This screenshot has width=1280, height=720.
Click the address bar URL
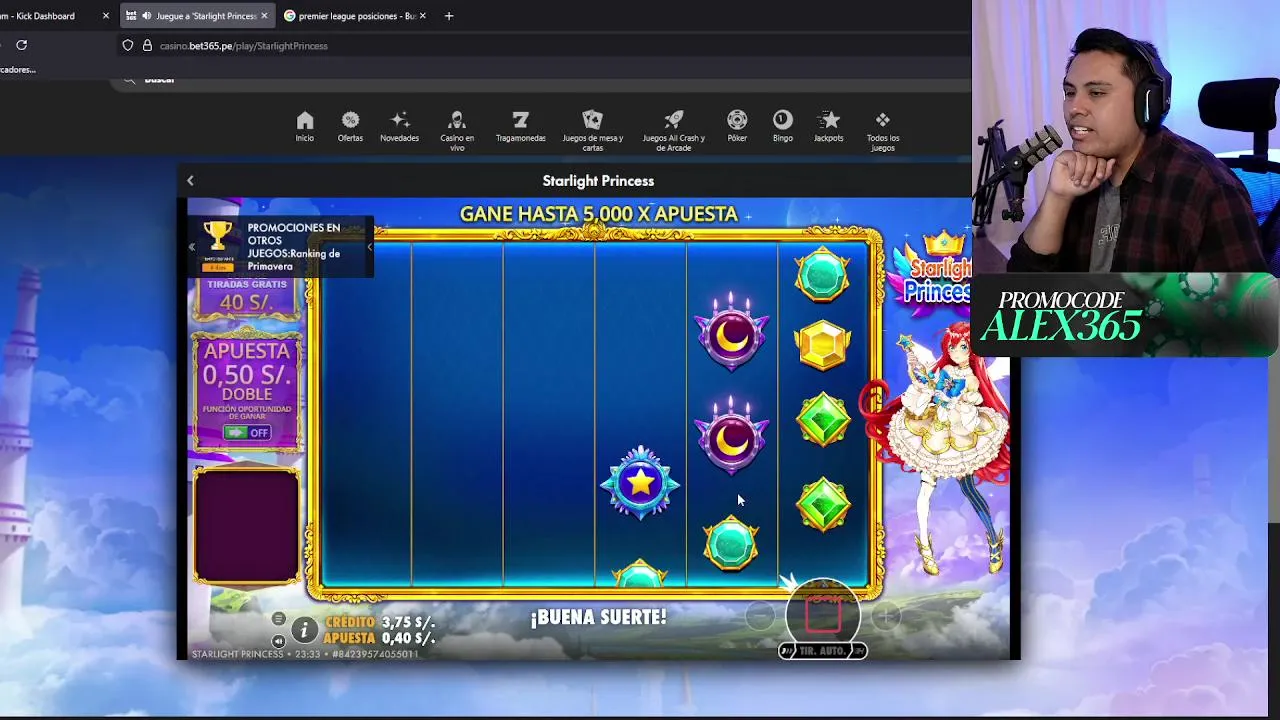point(243,46)
